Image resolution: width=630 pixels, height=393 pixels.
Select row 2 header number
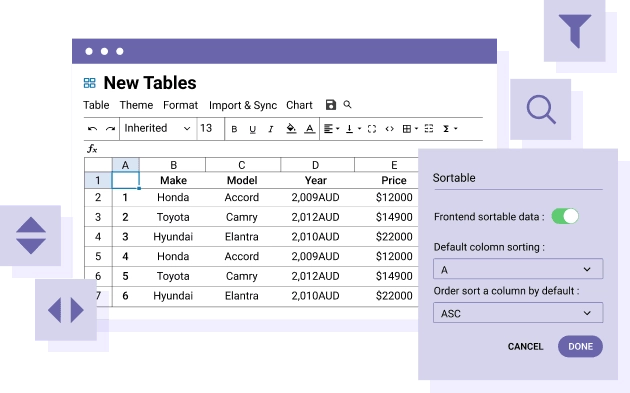[x=98, y=197]
